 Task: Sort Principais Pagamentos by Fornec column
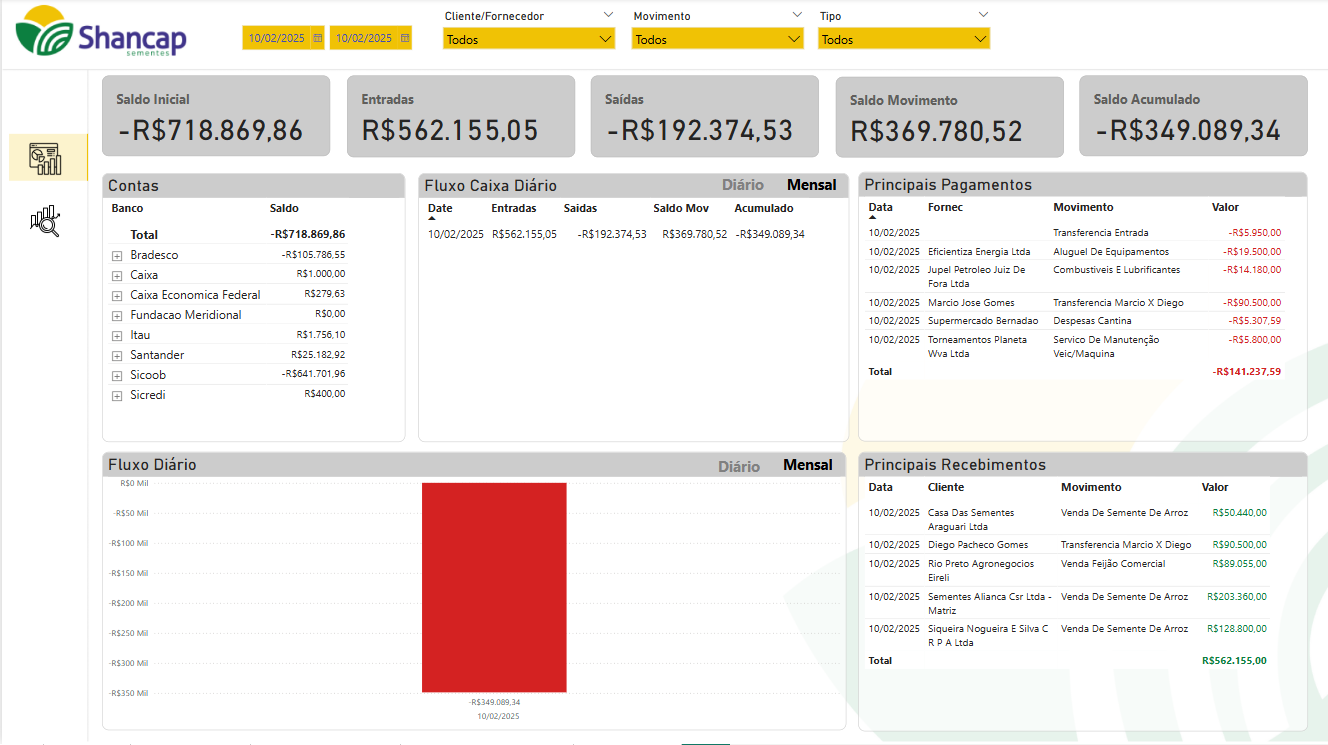943,208
